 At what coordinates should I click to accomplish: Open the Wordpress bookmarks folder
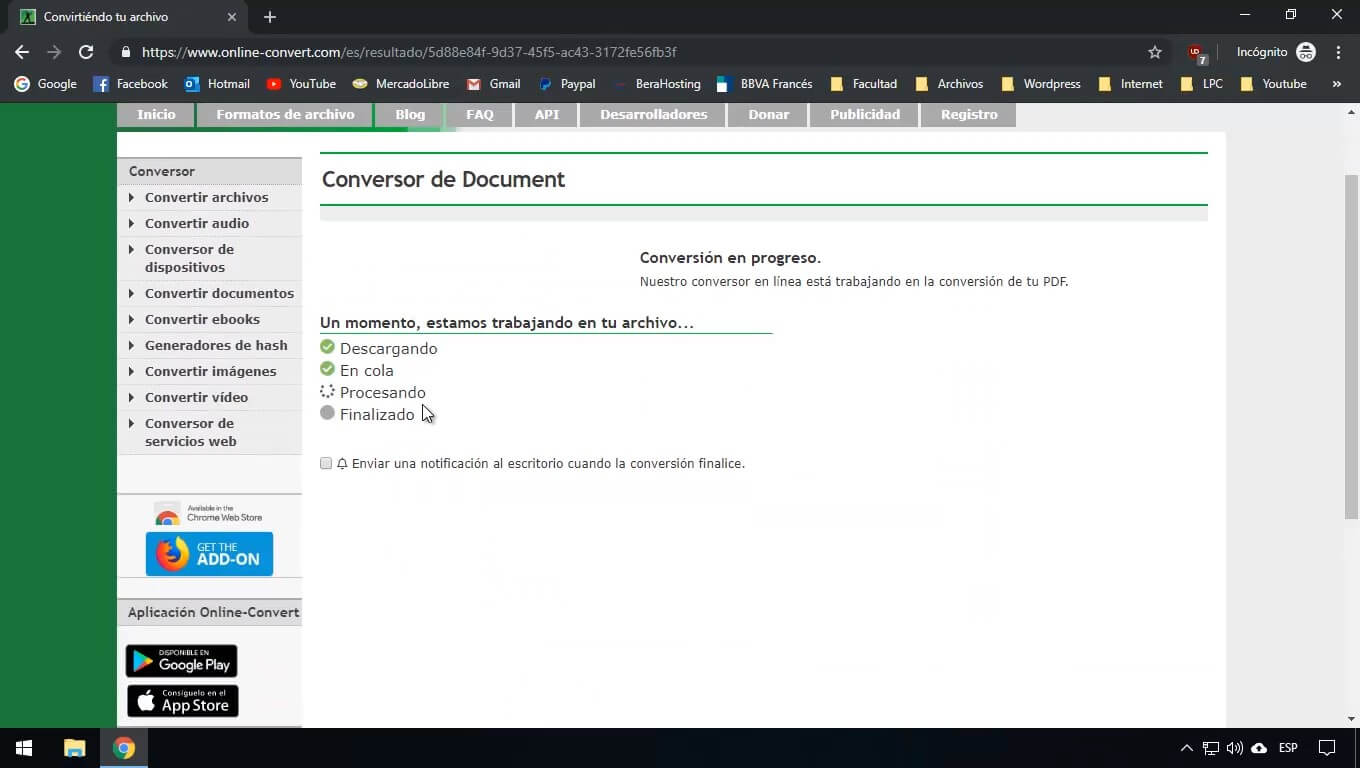[x=1041, y=84]
